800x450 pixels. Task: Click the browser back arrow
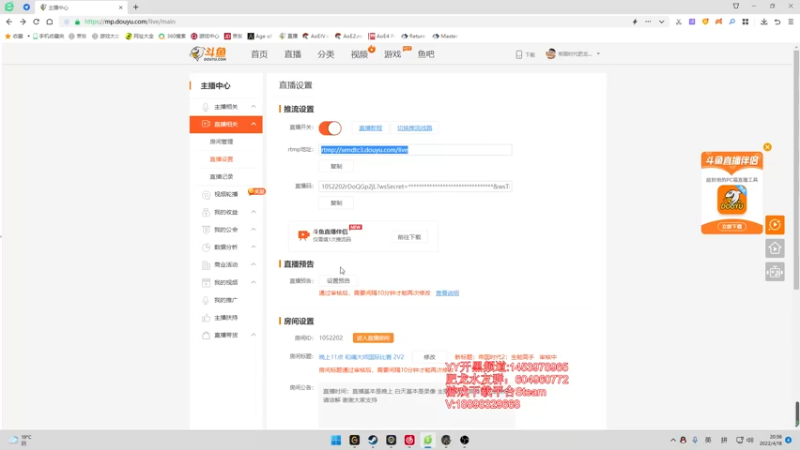click(x=9, y=22)
